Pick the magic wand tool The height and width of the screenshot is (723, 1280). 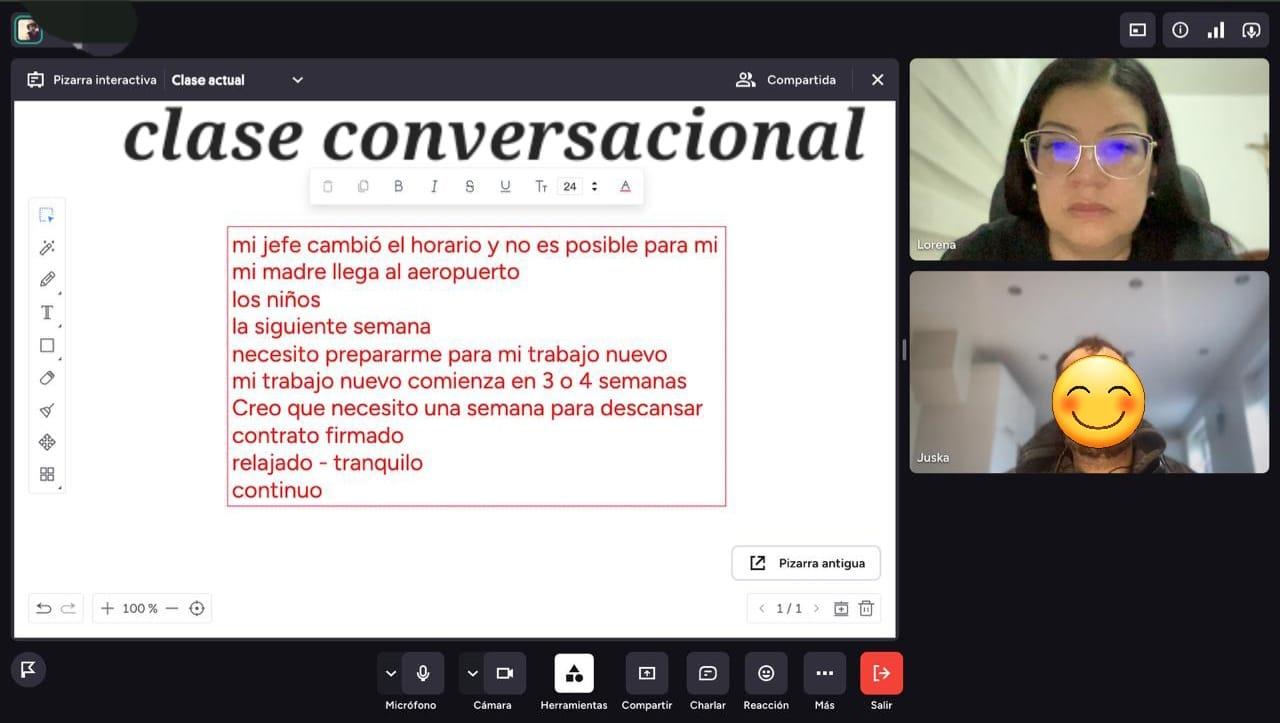47,247
